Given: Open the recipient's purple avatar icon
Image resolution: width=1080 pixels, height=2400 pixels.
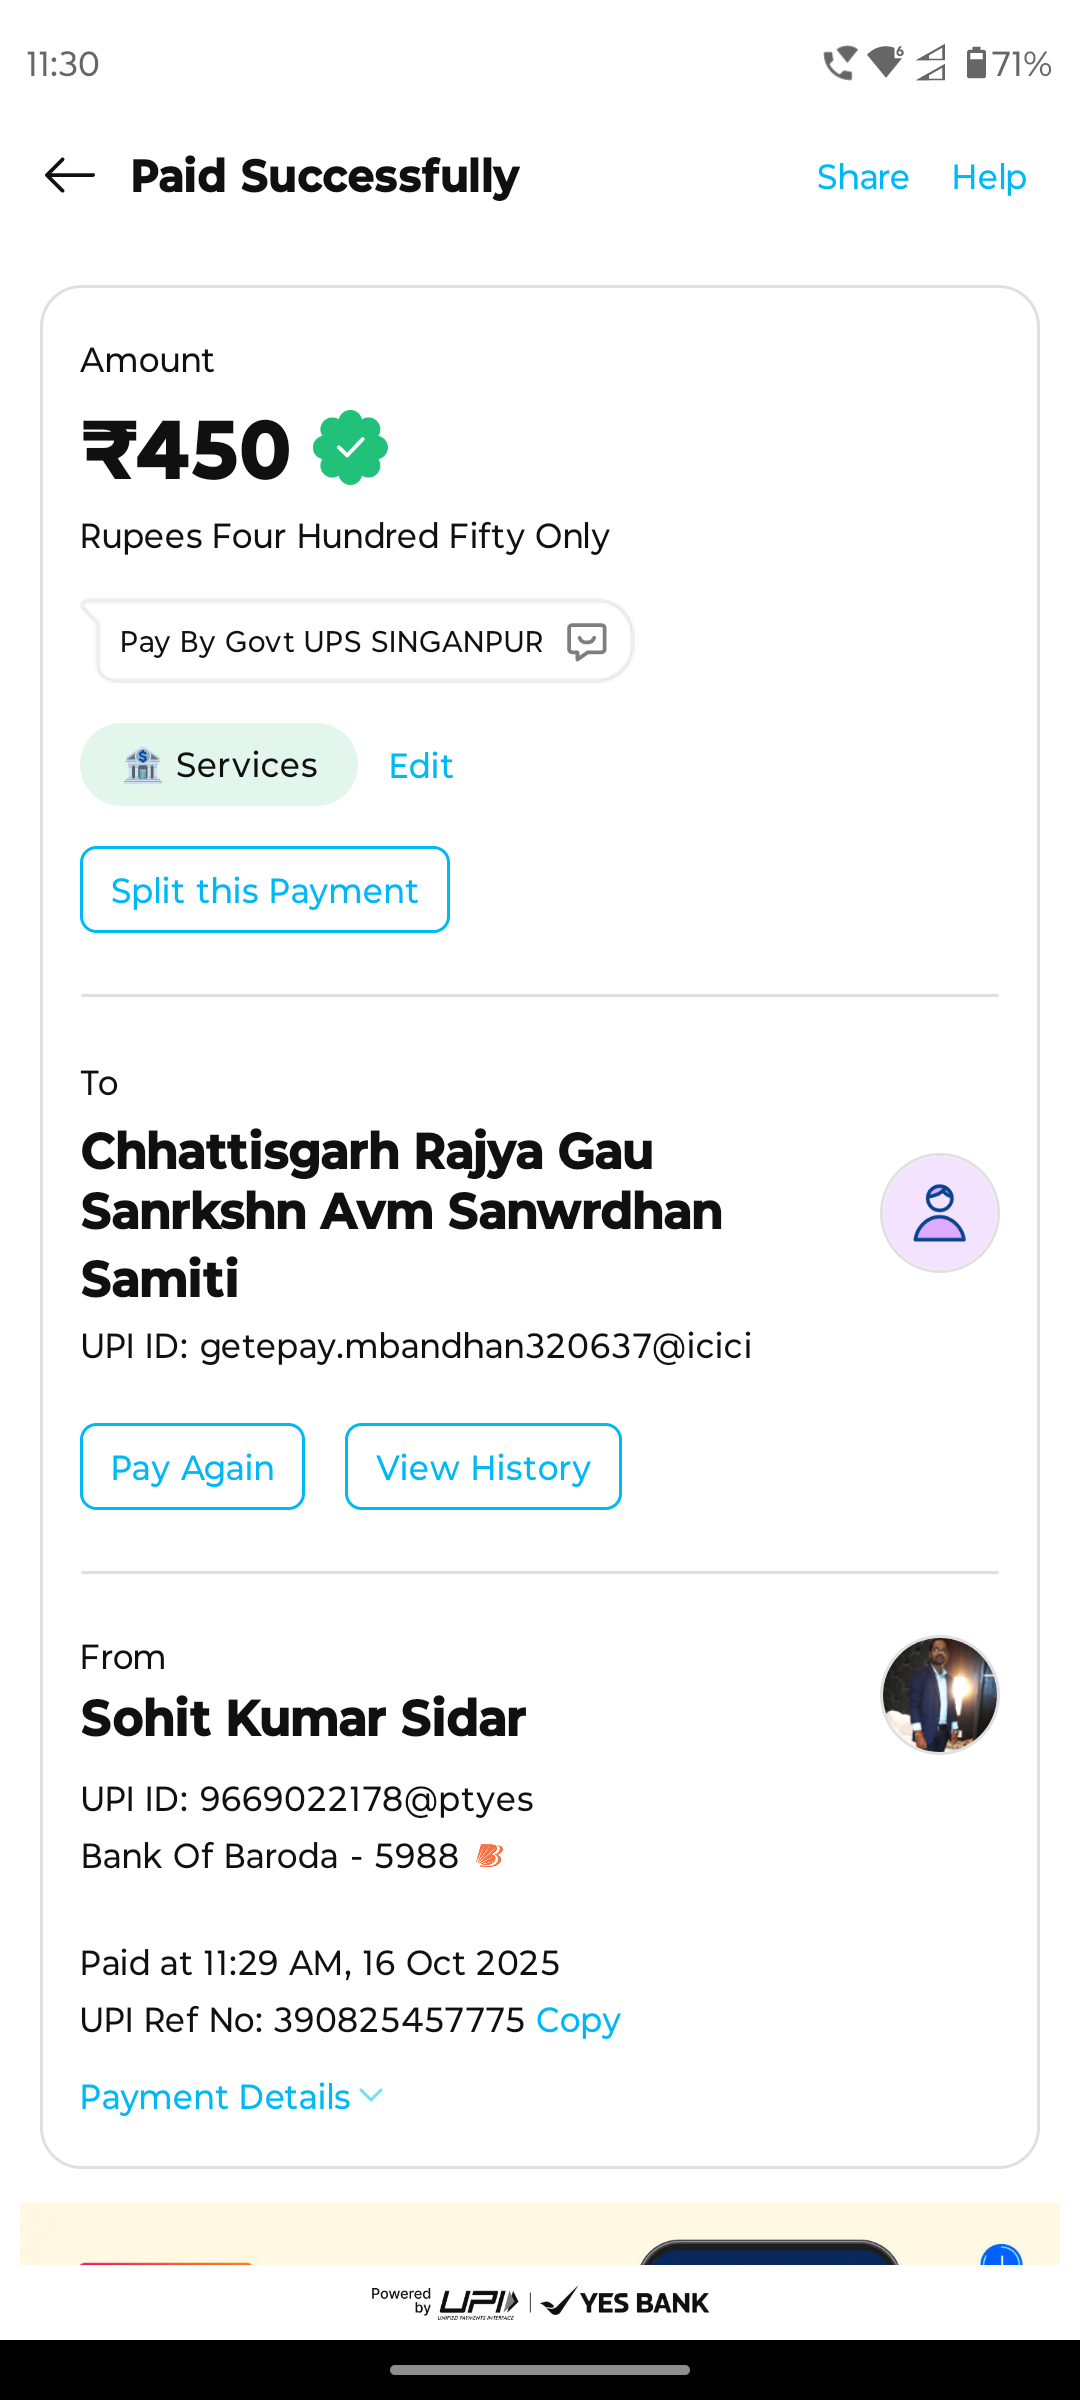Looking at the screenshot, I should [939, 1213].
